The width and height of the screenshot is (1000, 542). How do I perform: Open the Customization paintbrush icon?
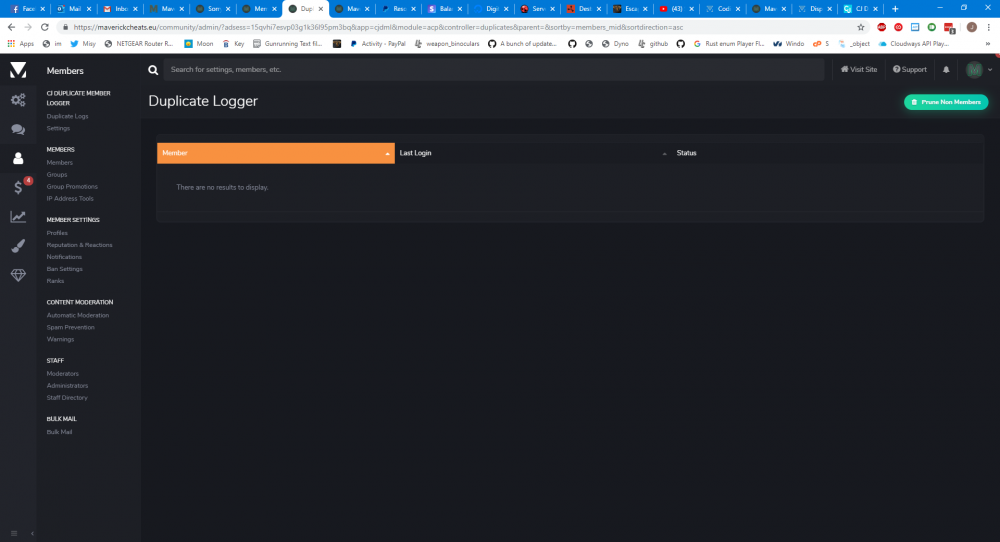18,245
